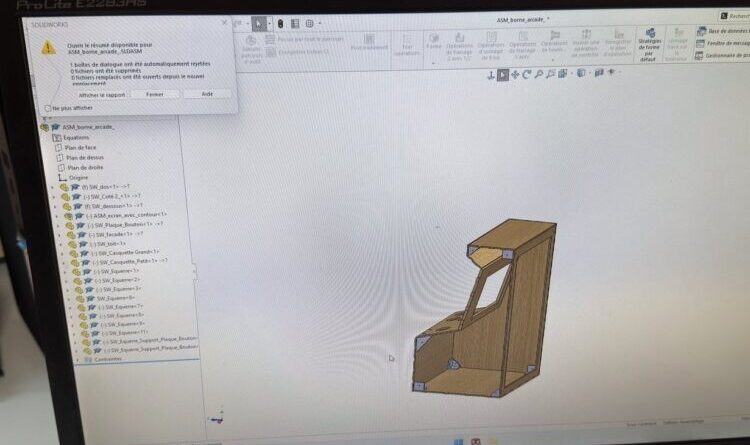This screenshot has height=445, width=750.
Task: Click the rotate view icon in the viewport toolbar
Action: coord(526,74)
